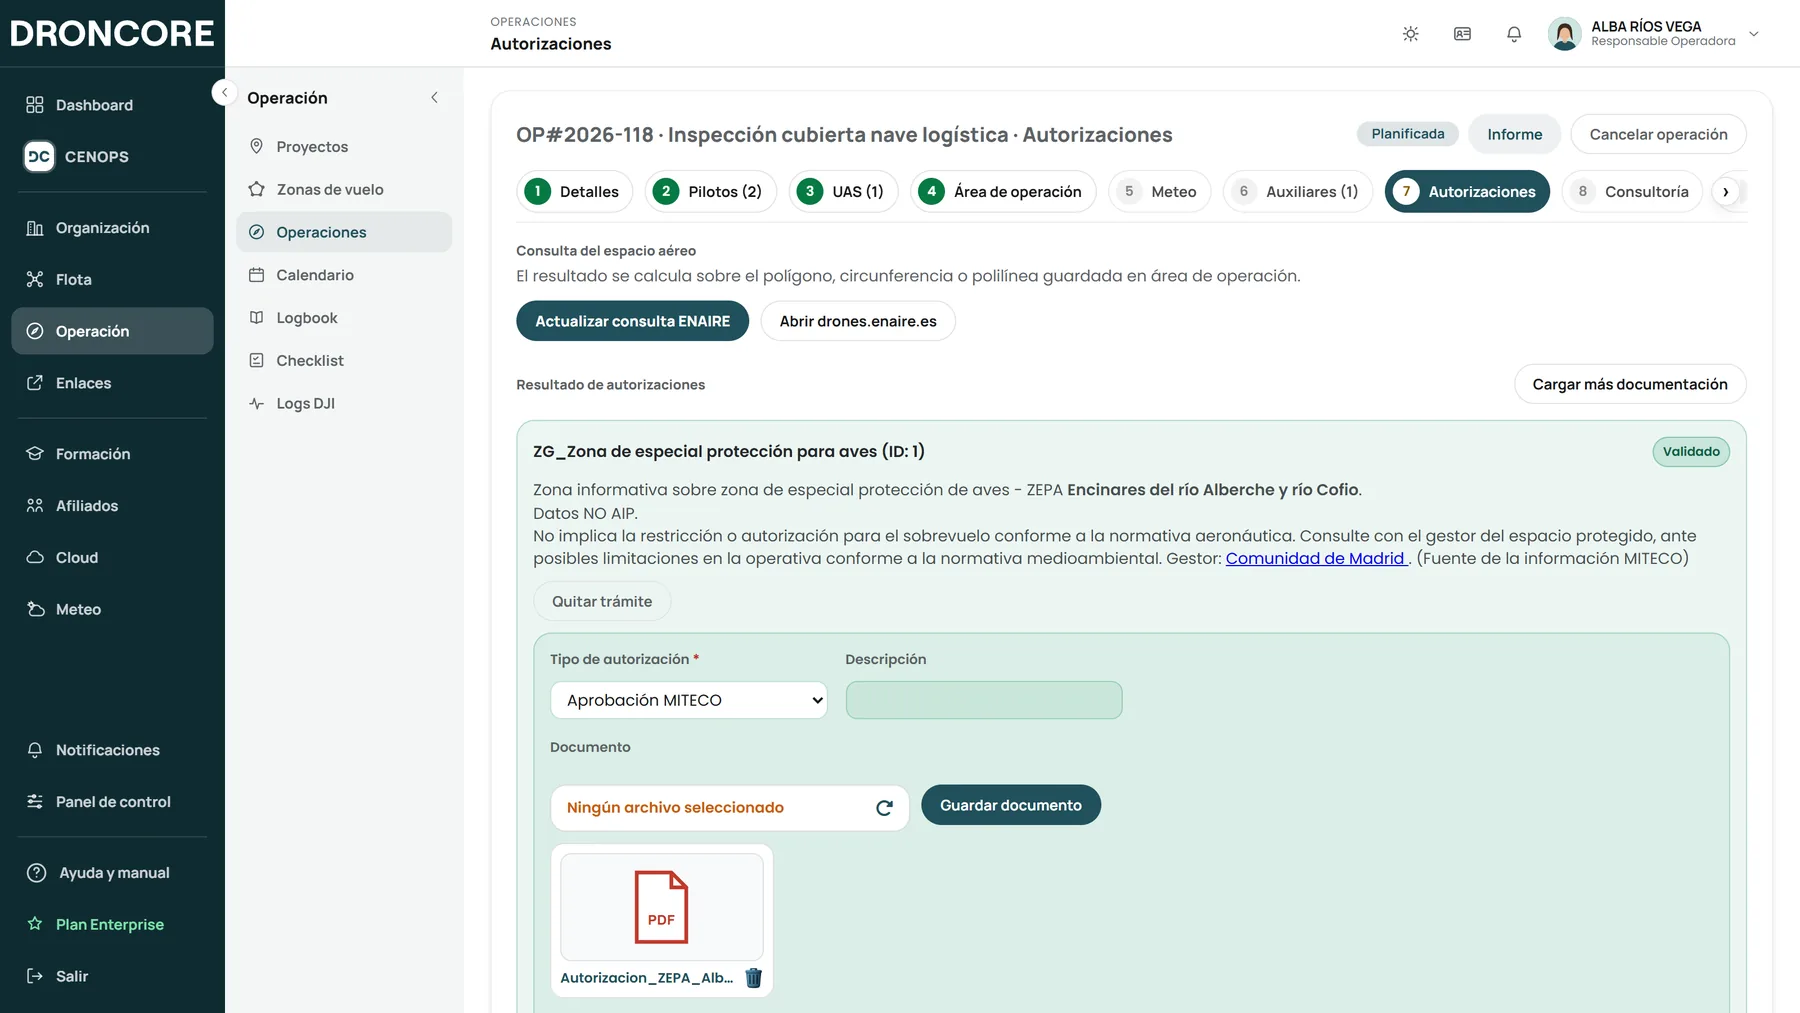Open the ID card icon in header
The image size is (1800, 1013).
(1462, 34)
